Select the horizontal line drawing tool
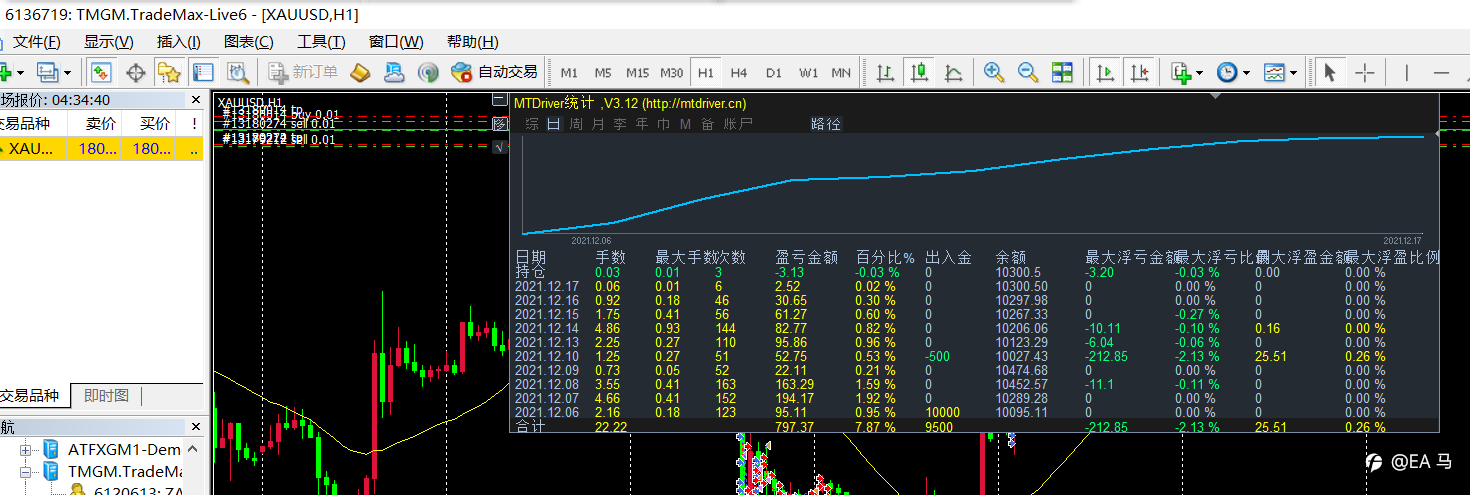1470x495 pixels. point(1441,72)
